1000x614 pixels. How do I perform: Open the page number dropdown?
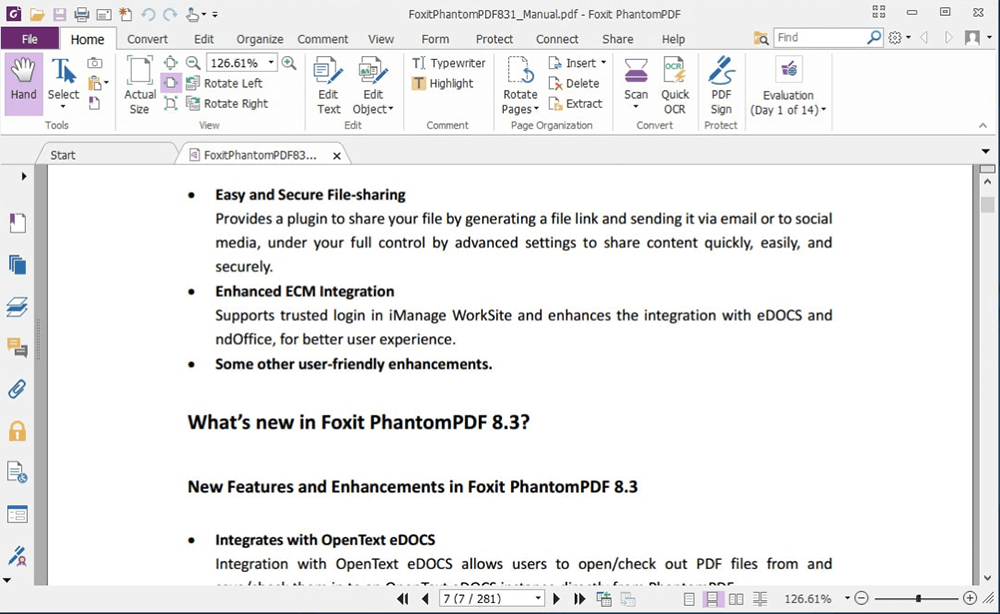pos(538,599)
